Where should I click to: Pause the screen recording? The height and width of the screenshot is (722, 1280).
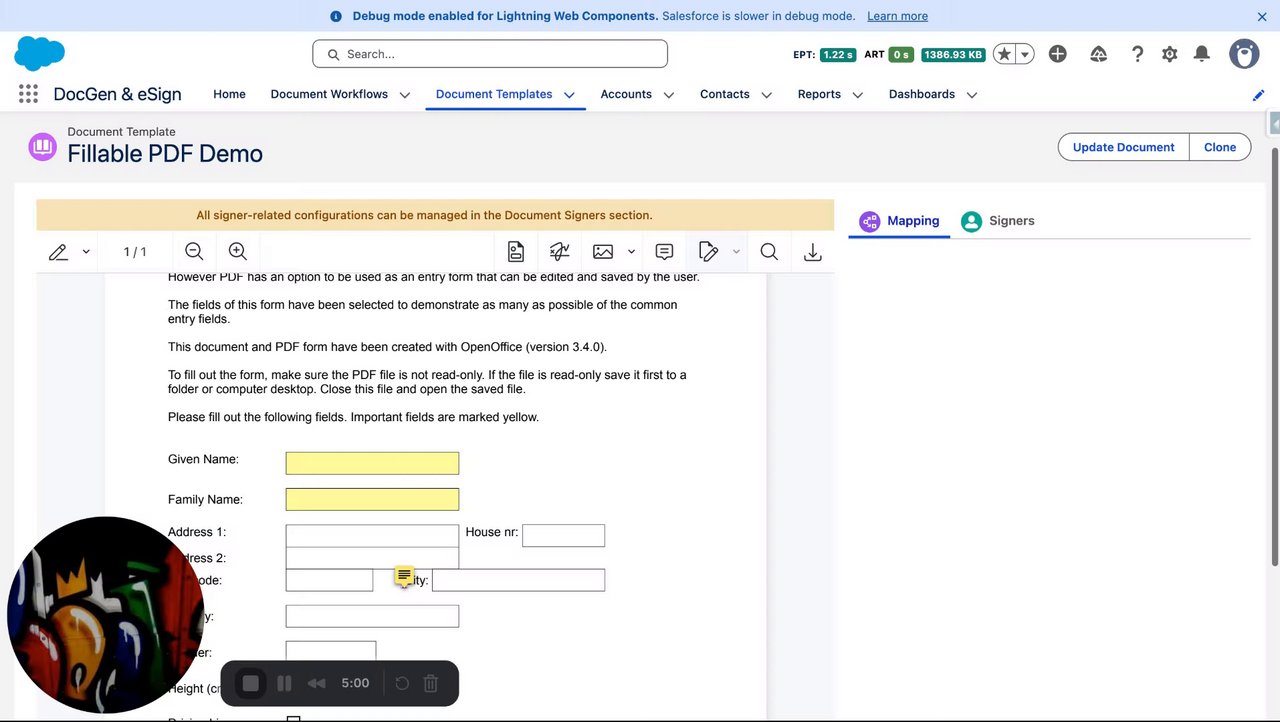(x=284, y=683)
